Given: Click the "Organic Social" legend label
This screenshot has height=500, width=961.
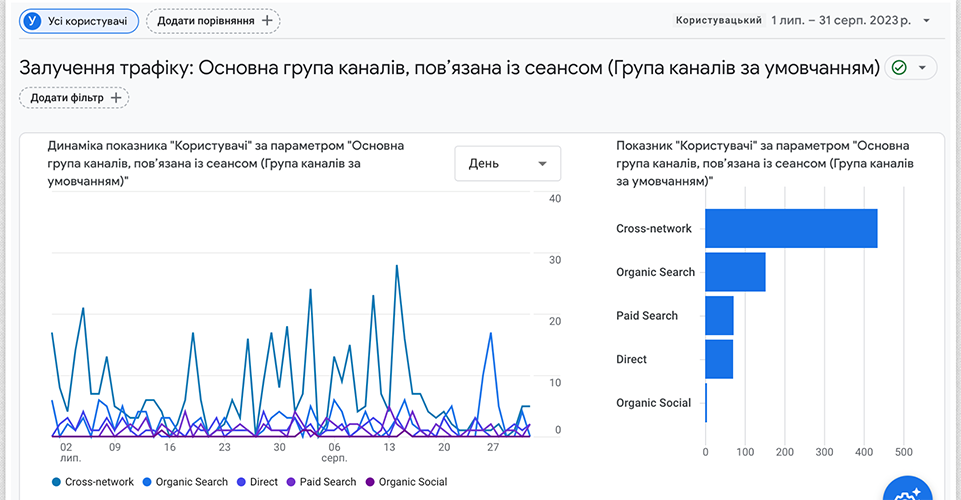Looking at the screenshot, I should pos(413,482).
